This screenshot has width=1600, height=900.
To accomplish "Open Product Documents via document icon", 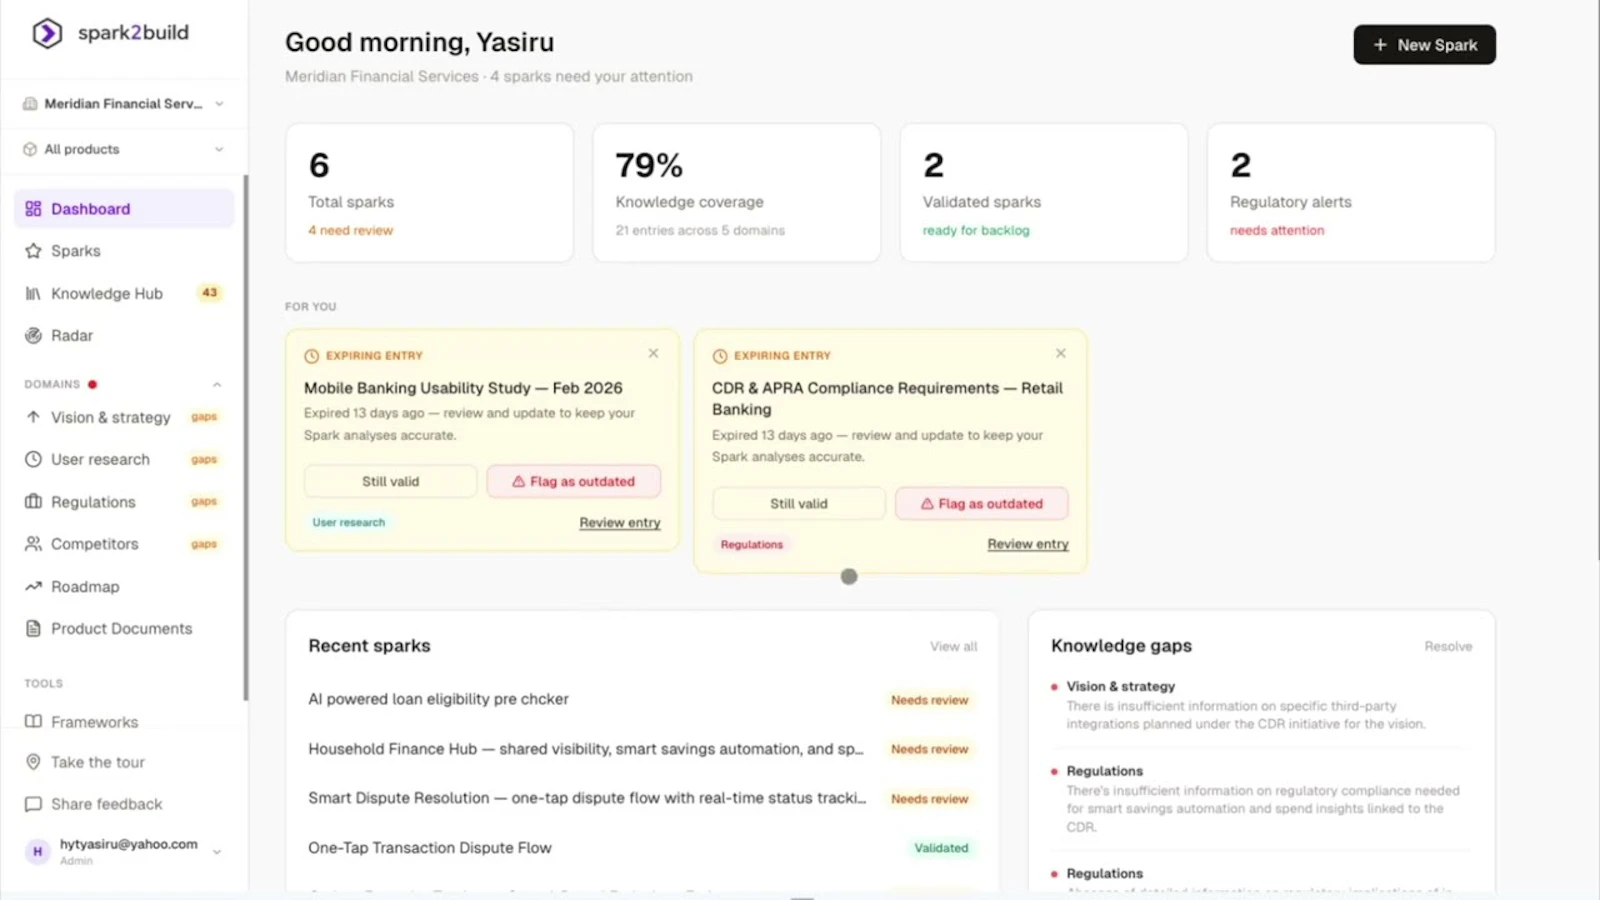I will (x=33, y=628).
